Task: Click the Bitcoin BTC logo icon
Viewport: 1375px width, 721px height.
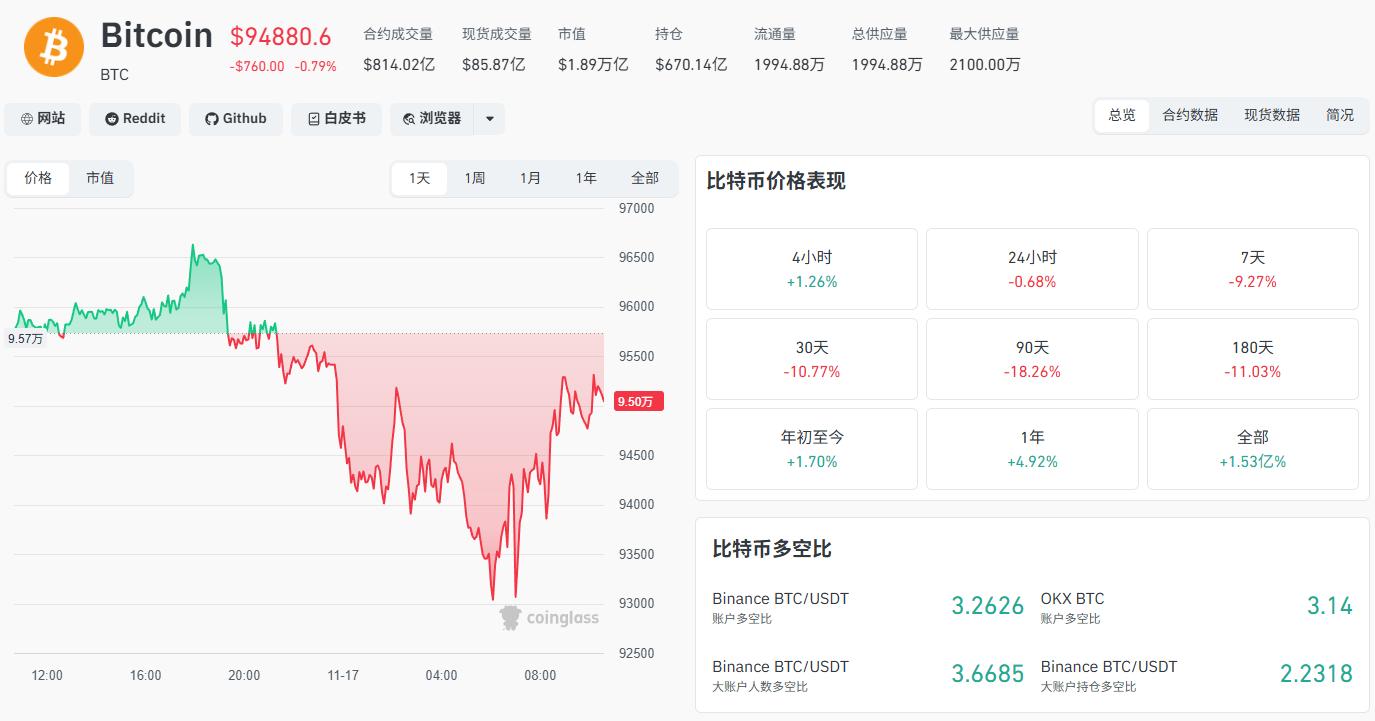Action: pos(54,47)
